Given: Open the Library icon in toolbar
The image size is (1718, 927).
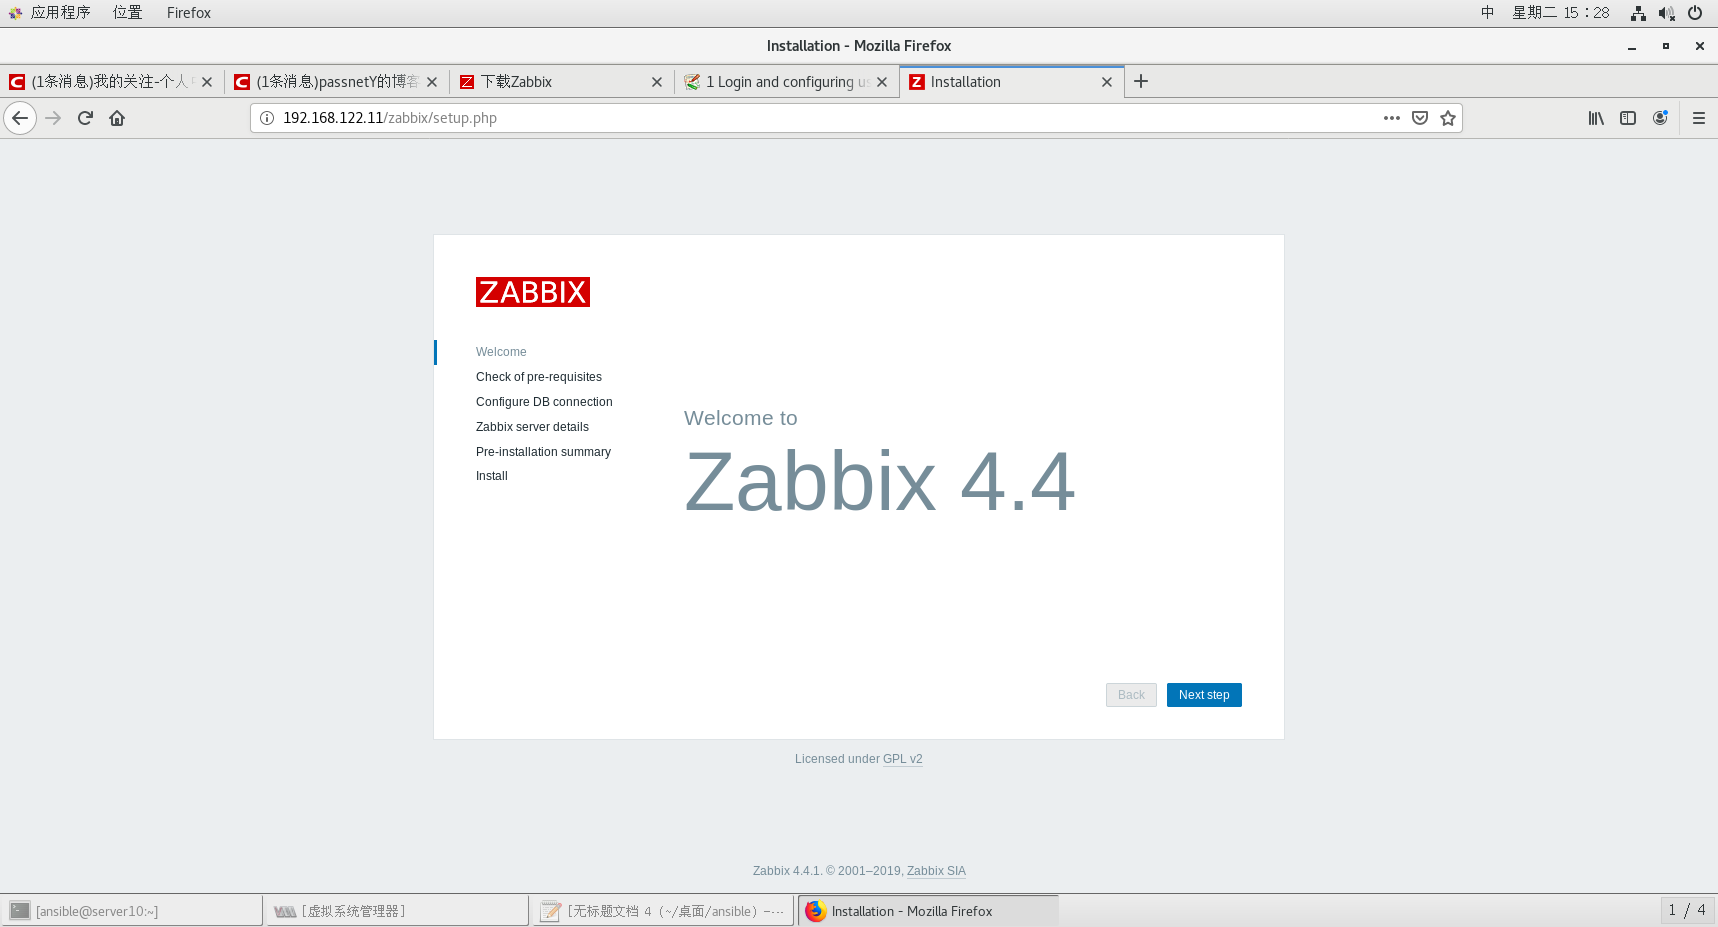Looking at the screenshot, I should [x=1596, y=118].
